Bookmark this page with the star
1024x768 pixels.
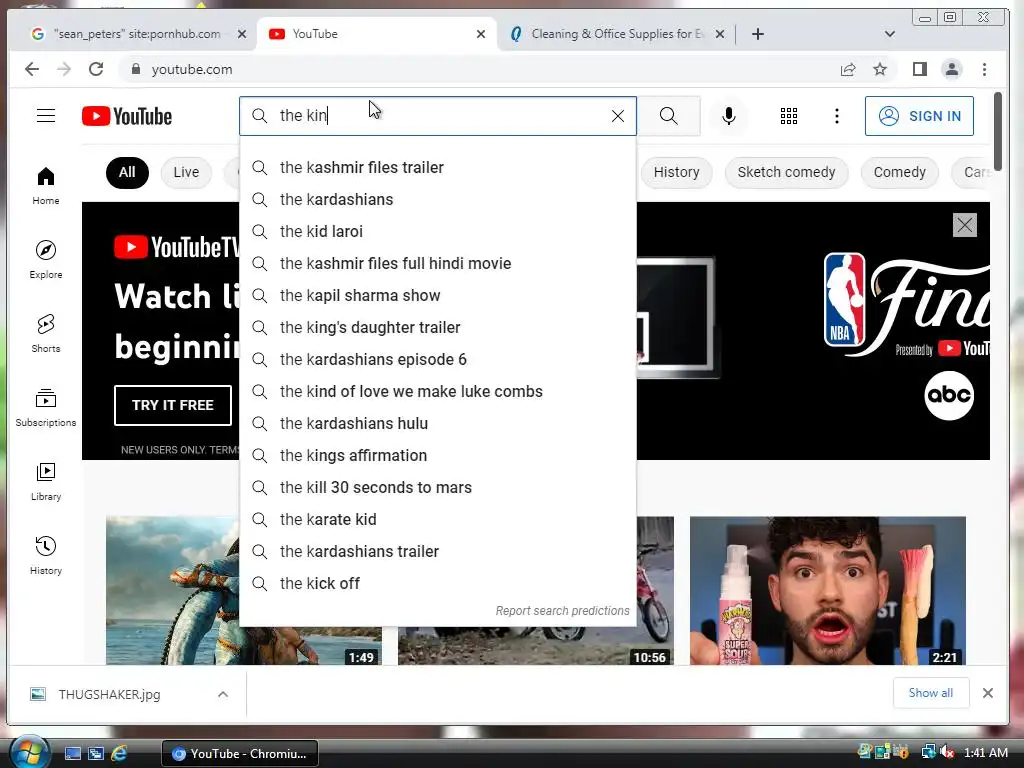pos(880,69)
